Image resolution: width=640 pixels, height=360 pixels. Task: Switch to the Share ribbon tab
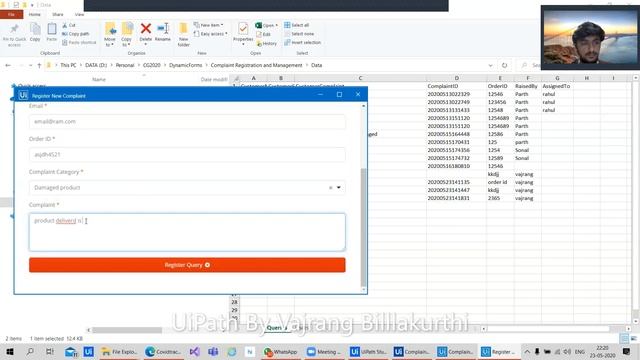coord(58,14)
